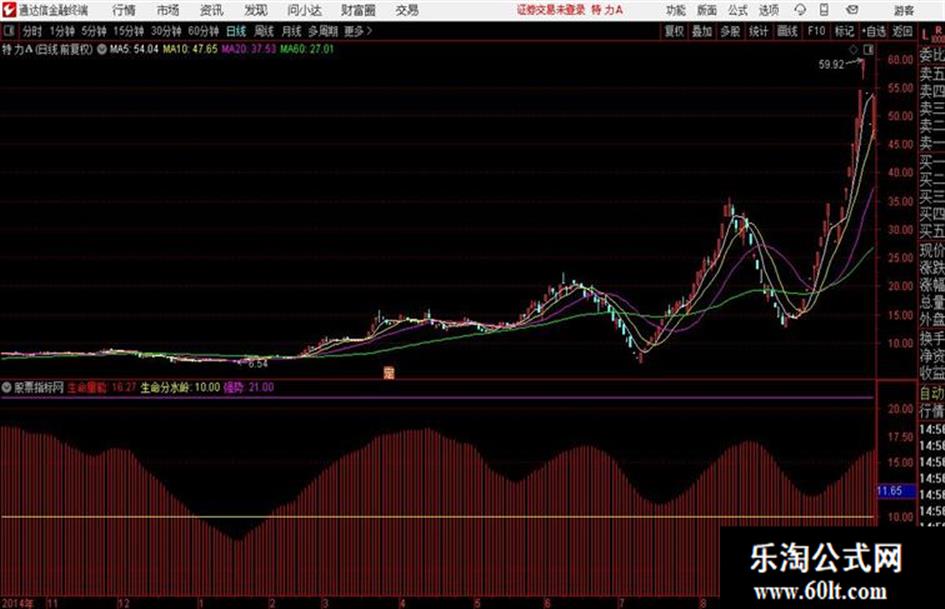Click the 59.92 high price label
Image resolution: width=945 pixels, height=609 pixels.
(x=831, y=65)
